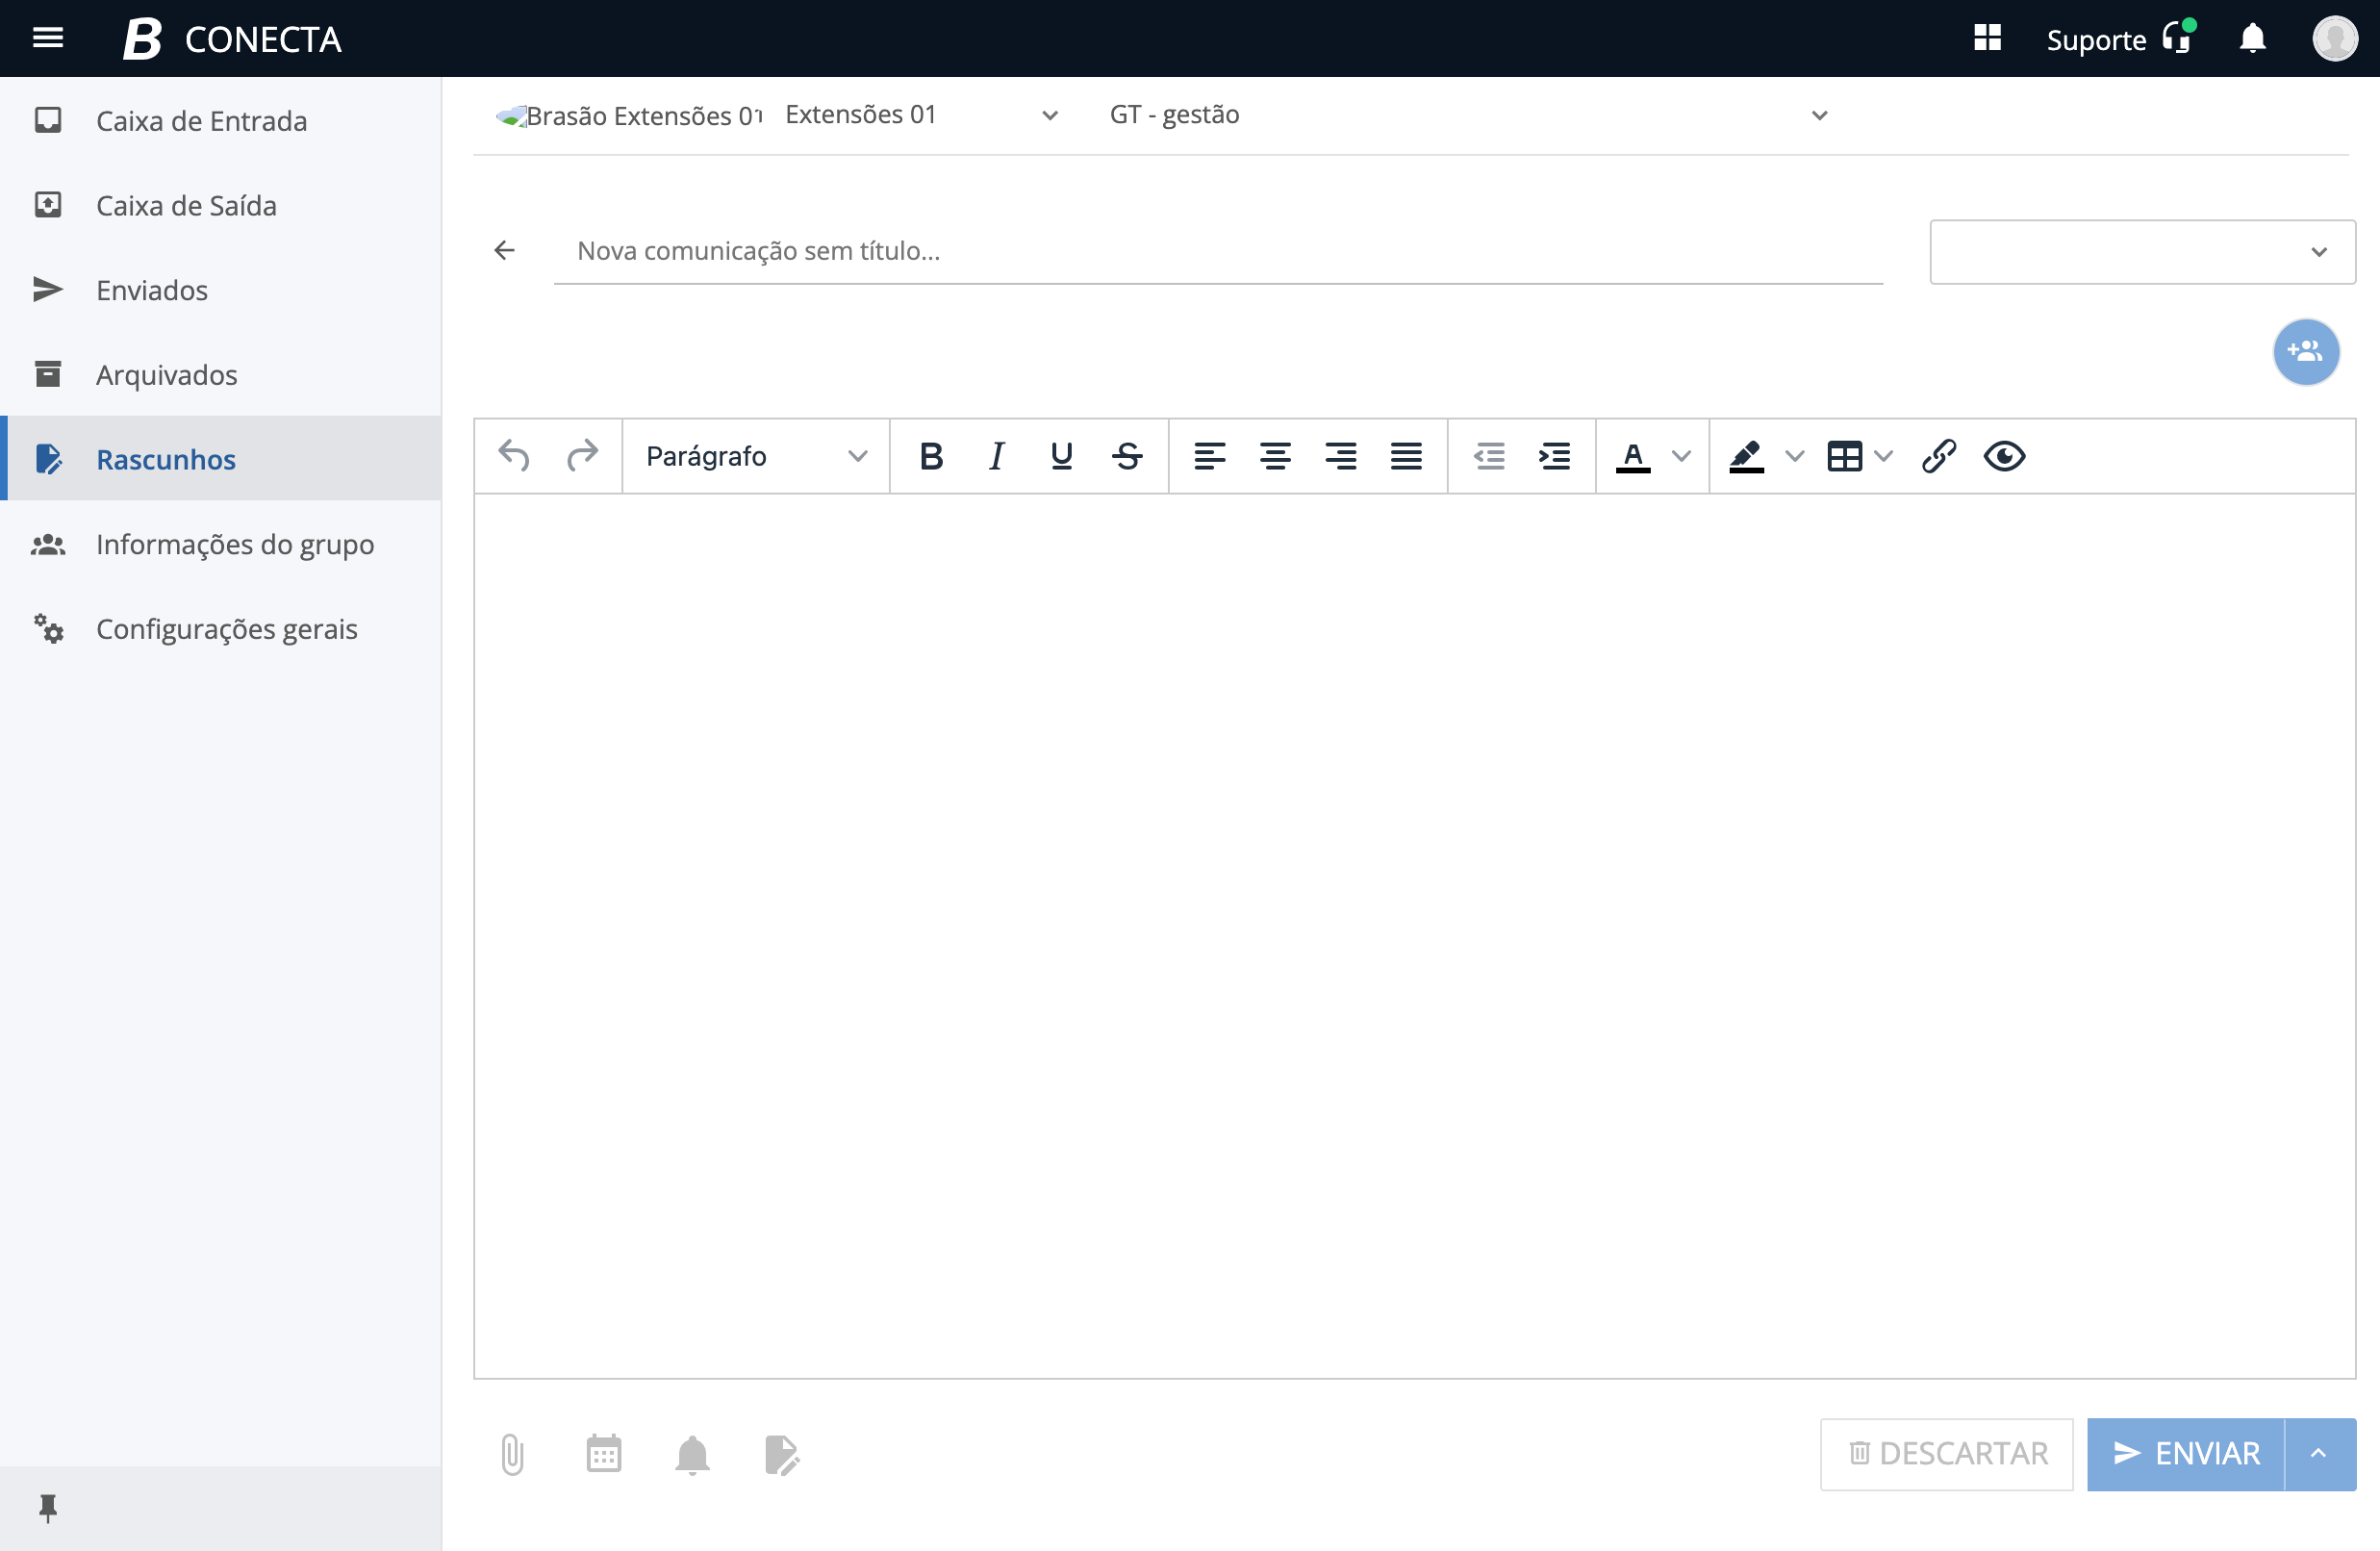Toggle bold formatting
Image resolution: width=2380 pixels, height=1551 pixels.
tap(931, 456)
